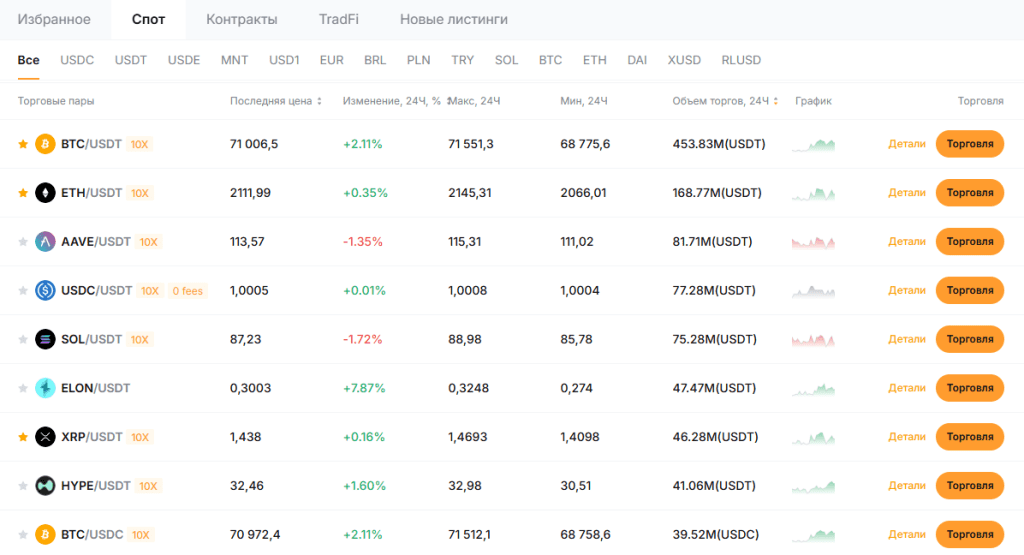Filter pairs by BTC quote
Image resolution: width=1024 pixels, height=555 pixels.
pos(550,60)
